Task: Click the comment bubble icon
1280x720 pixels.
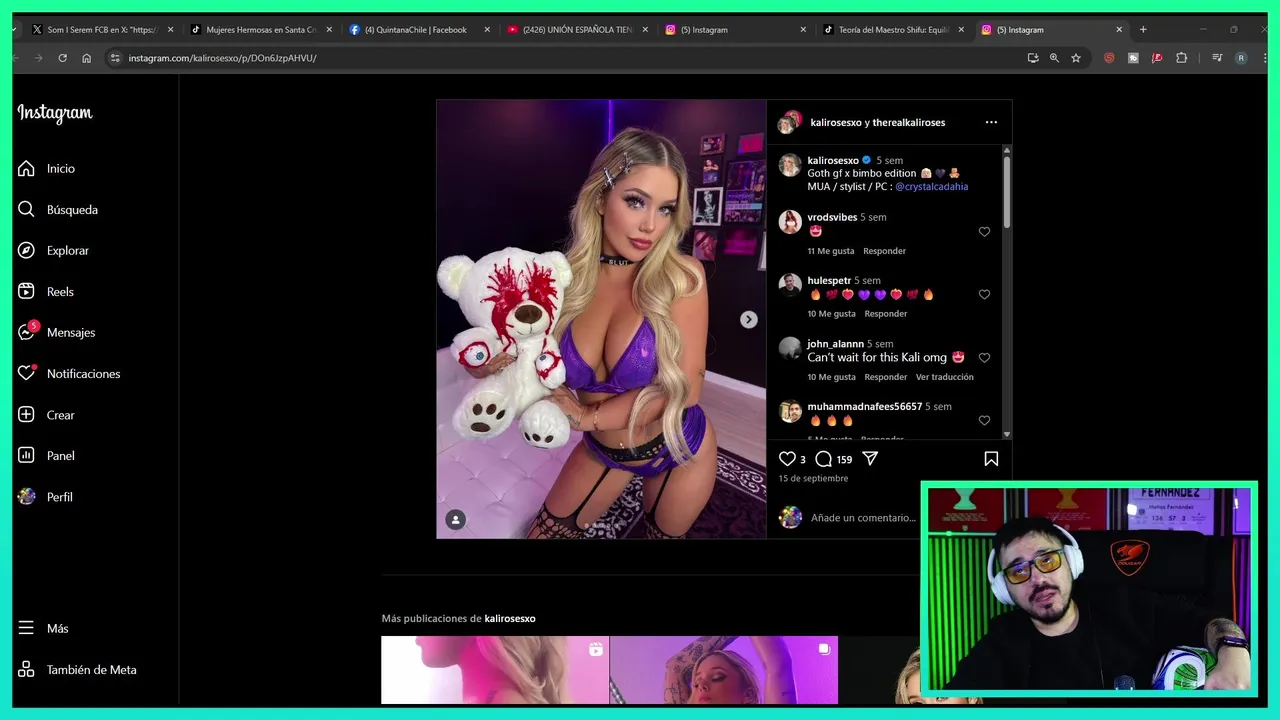Action: (x=823, y=458)
